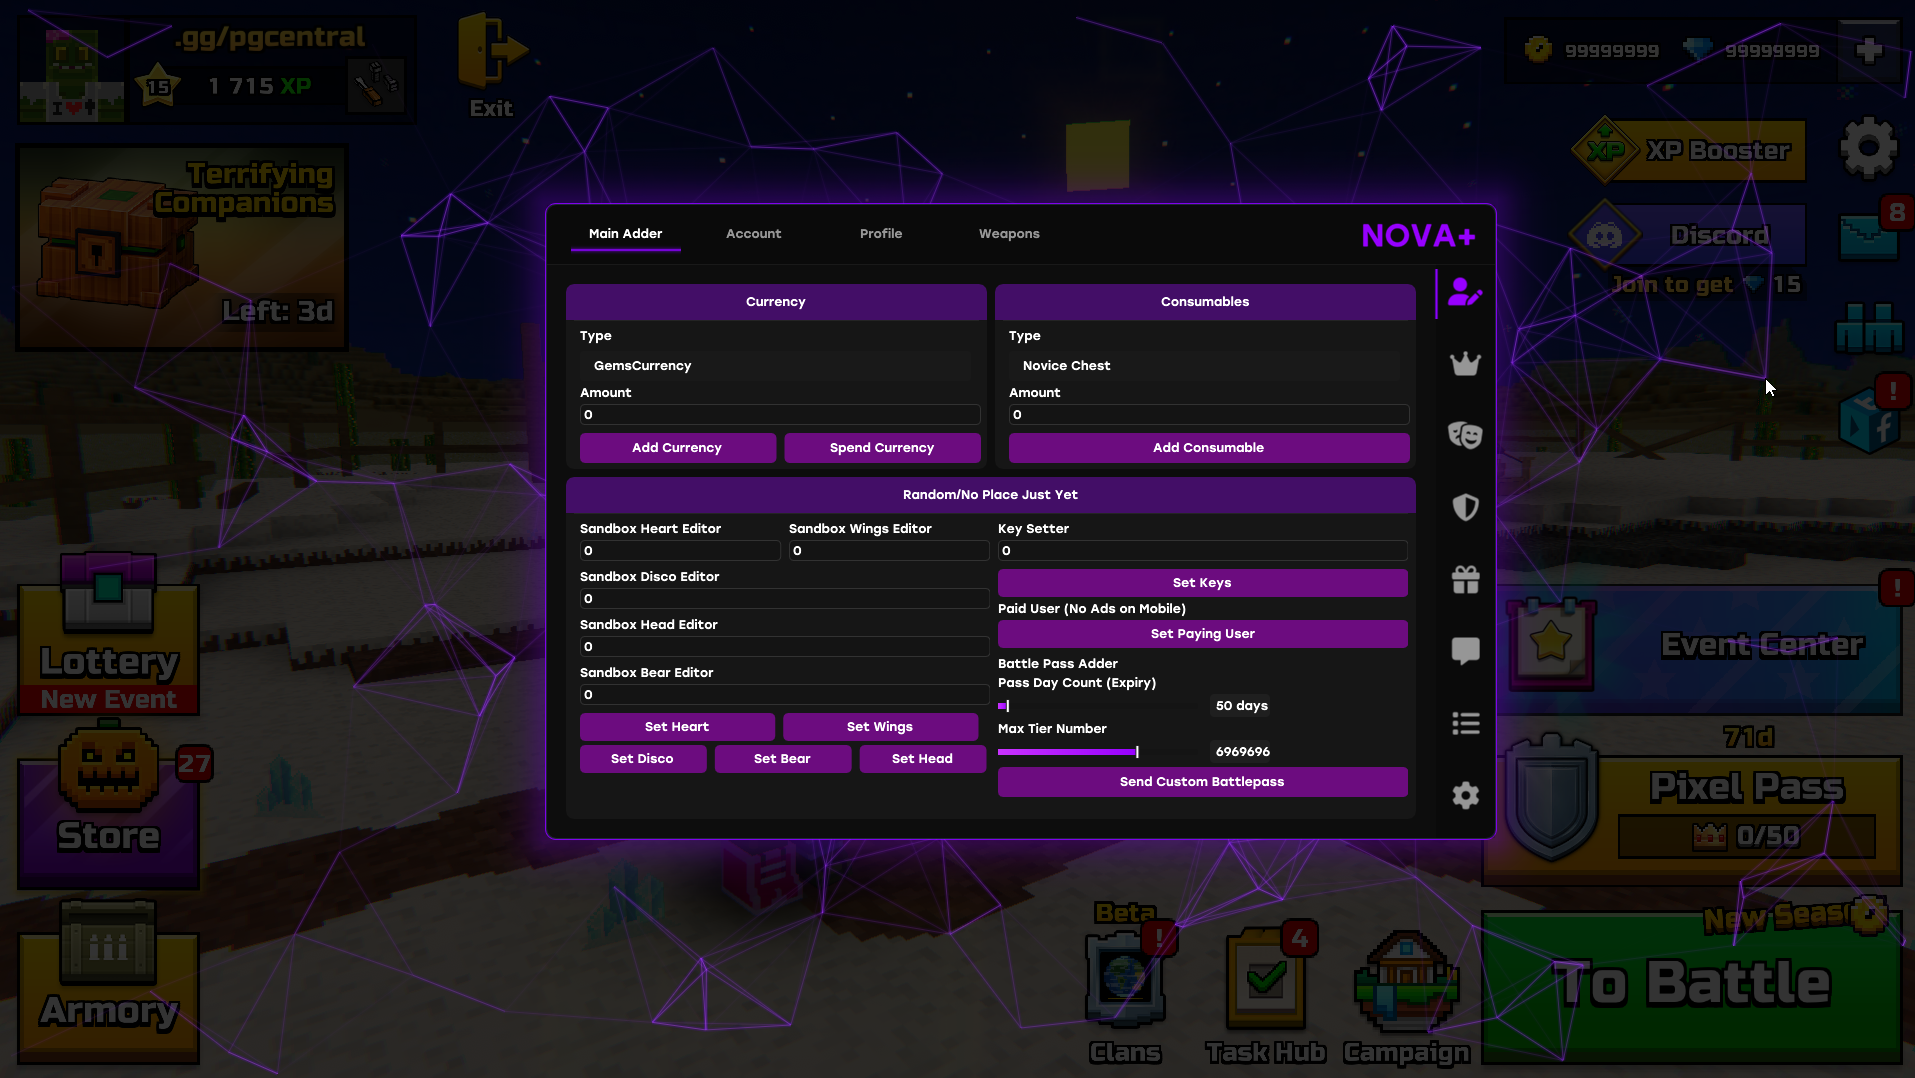Screen dimensions: 1915x1078
Task: Click the Exit door icon
Action: (x=490, y=50)
